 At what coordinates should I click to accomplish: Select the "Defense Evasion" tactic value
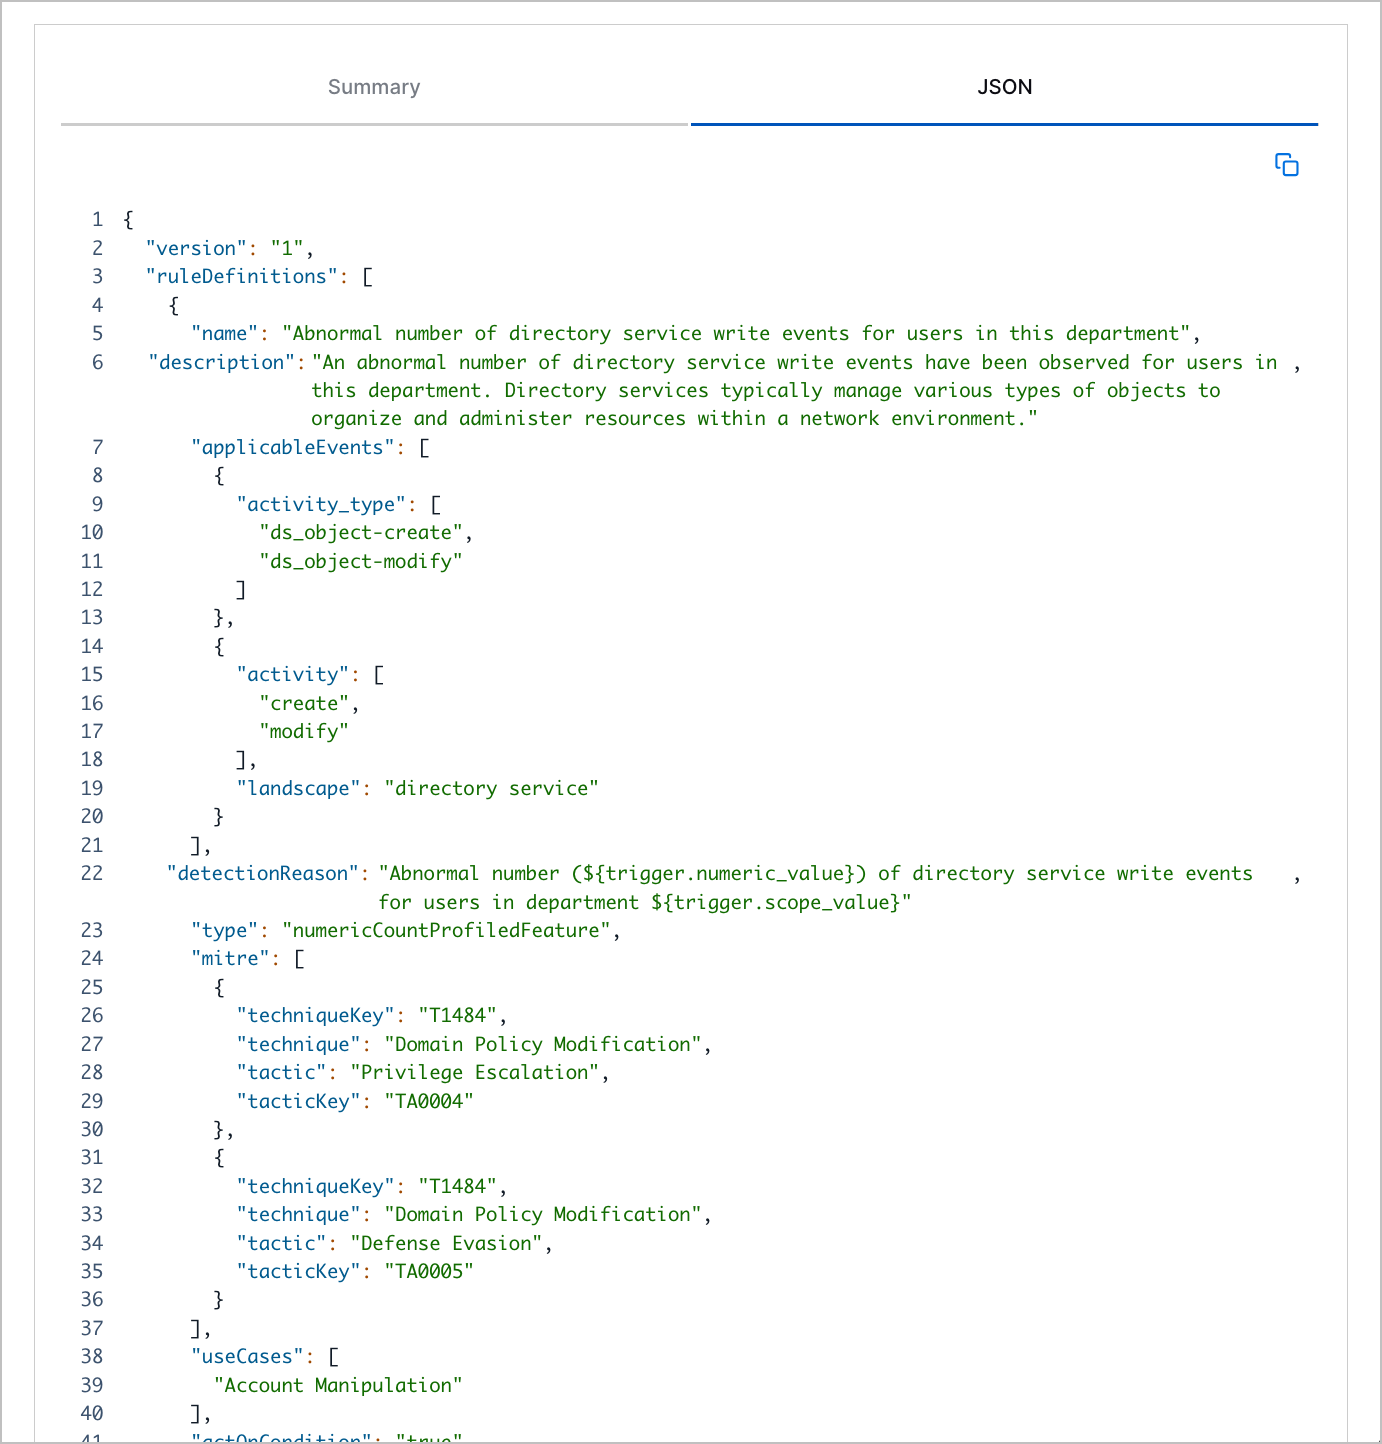click(x=446, y=1243)
